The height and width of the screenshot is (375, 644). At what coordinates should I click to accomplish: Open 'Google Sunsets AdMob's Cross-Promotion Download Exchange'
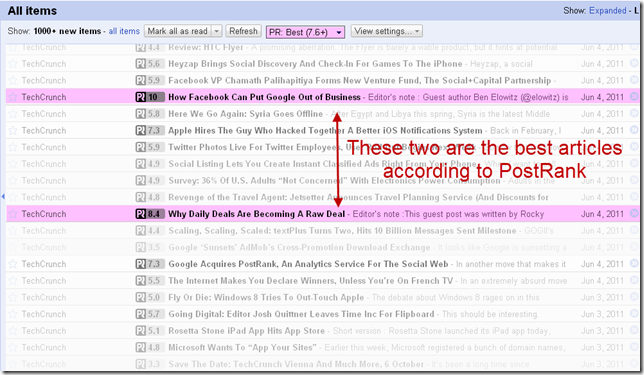pos(299,247)
